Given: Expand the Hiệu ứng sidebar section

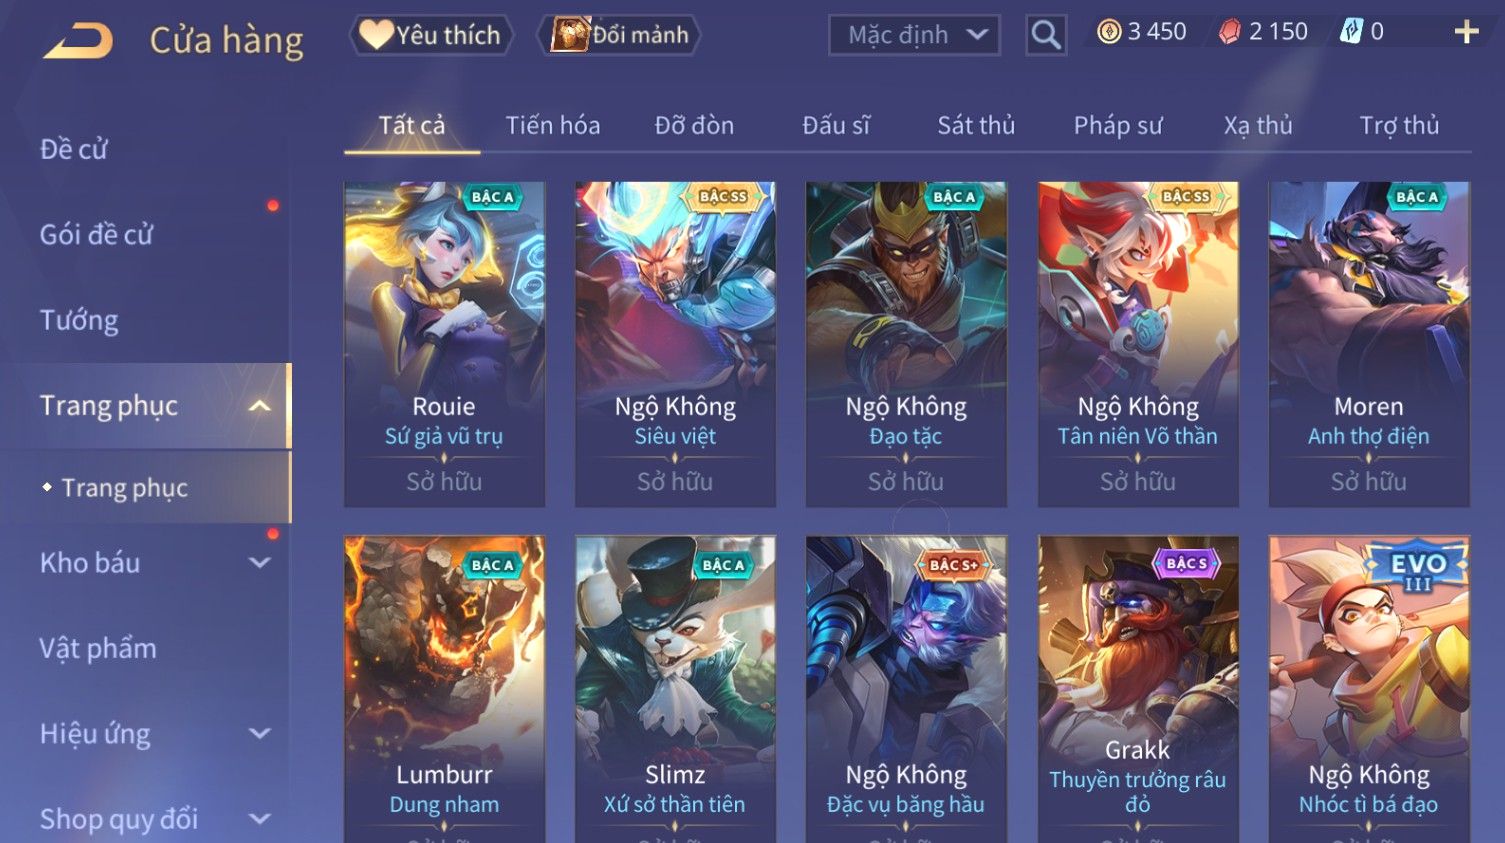Looking at the screenshot, I should pos(260,734).
